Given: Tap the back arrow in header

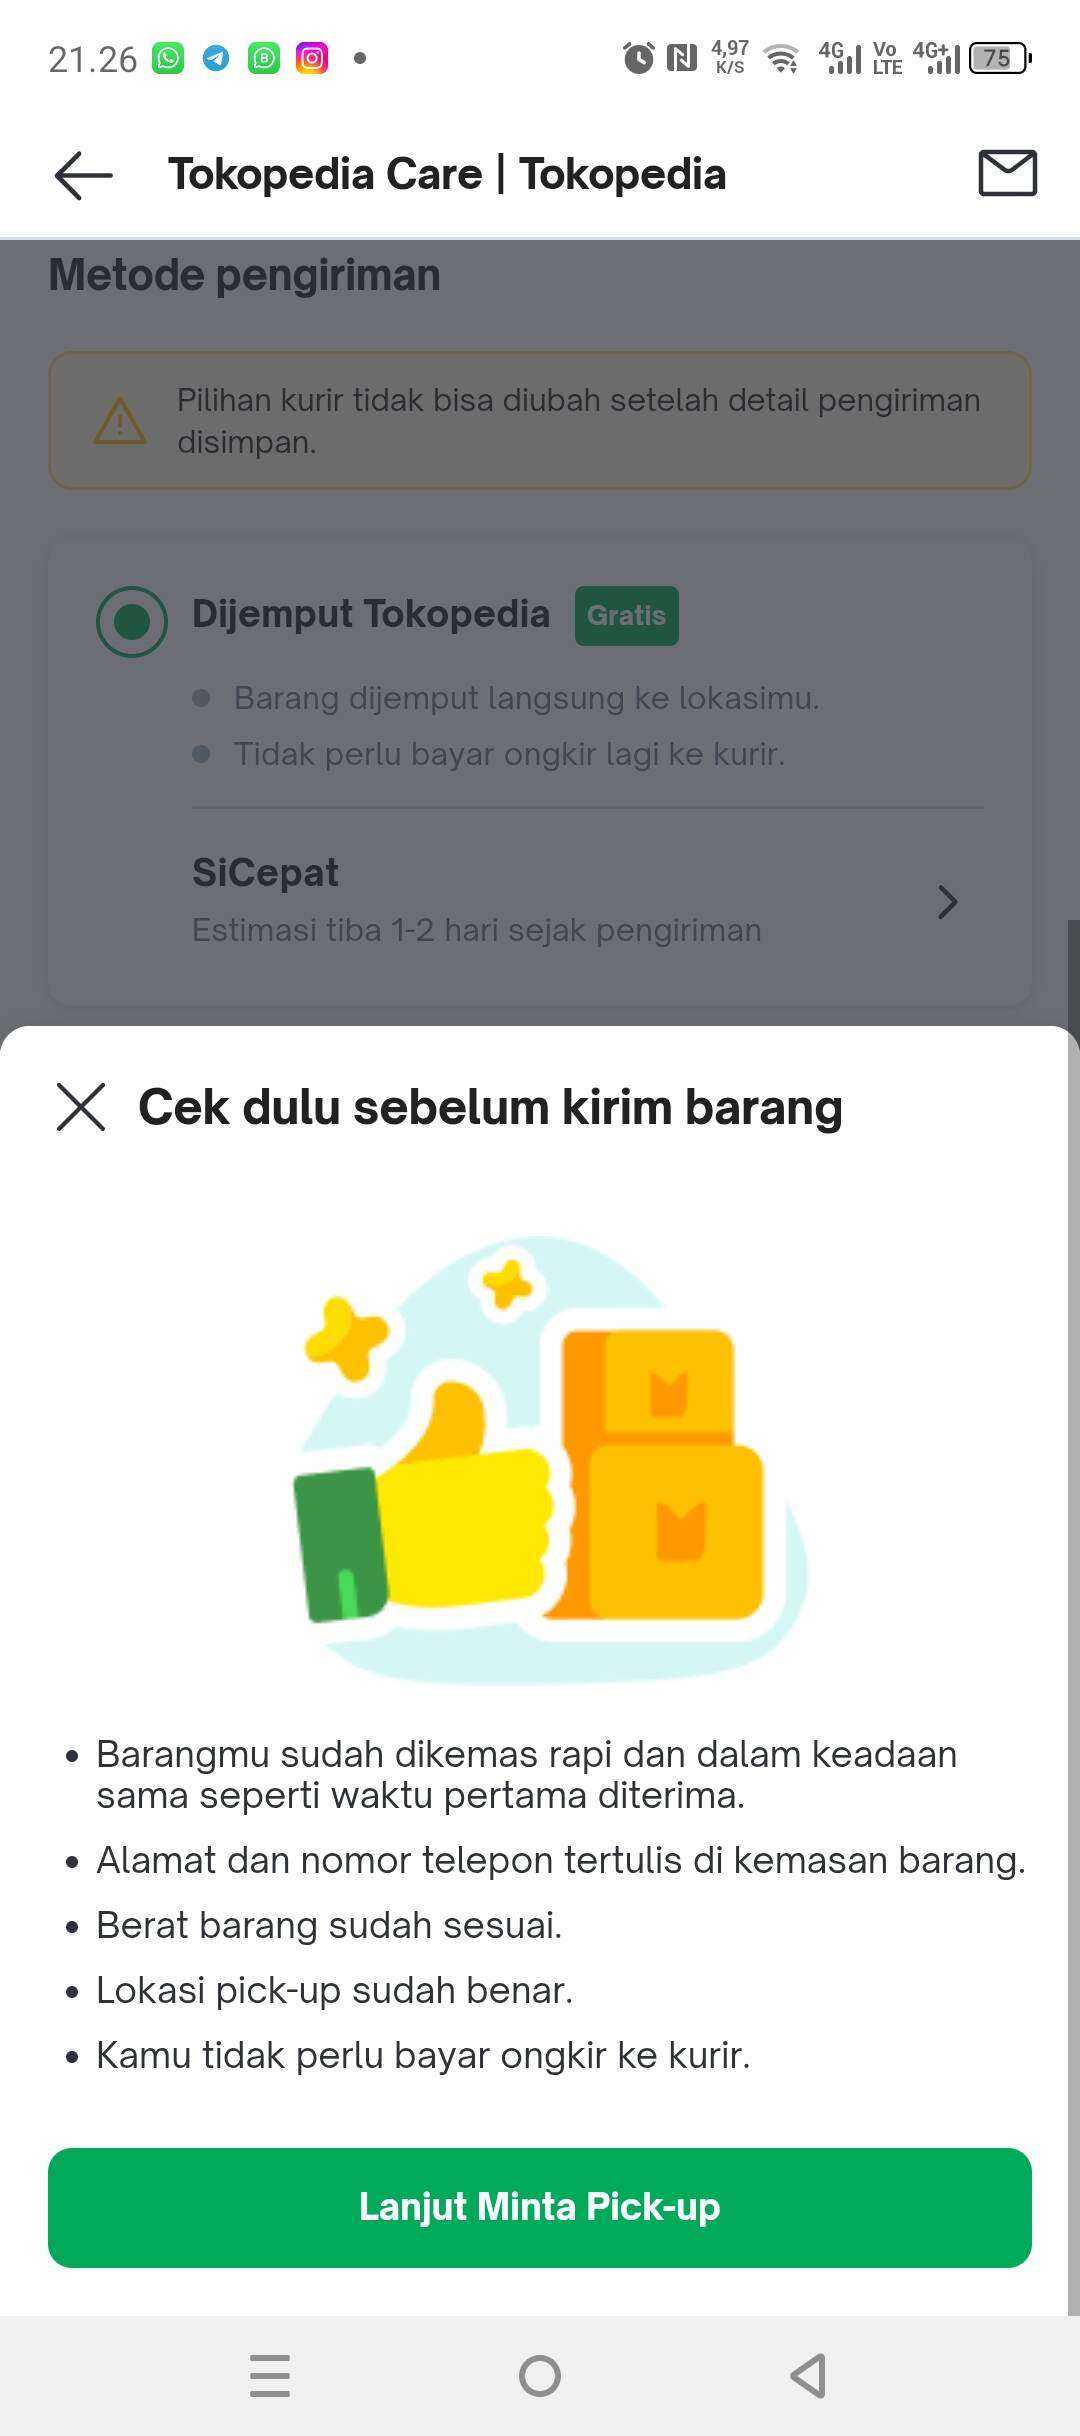Looking at the screenshot, I should pos(84,175).
